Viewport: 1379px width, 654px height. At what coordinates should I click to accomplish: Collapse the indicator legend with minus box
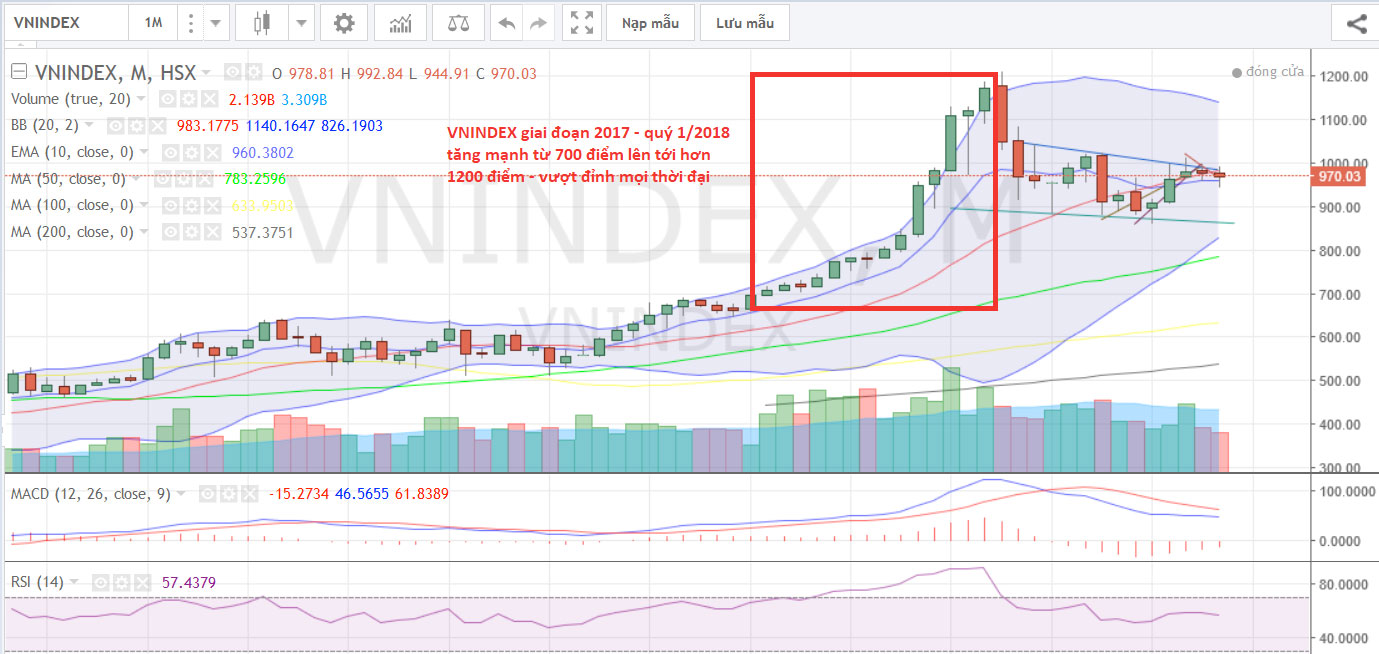pyautogui.click(x=18, y=73)
